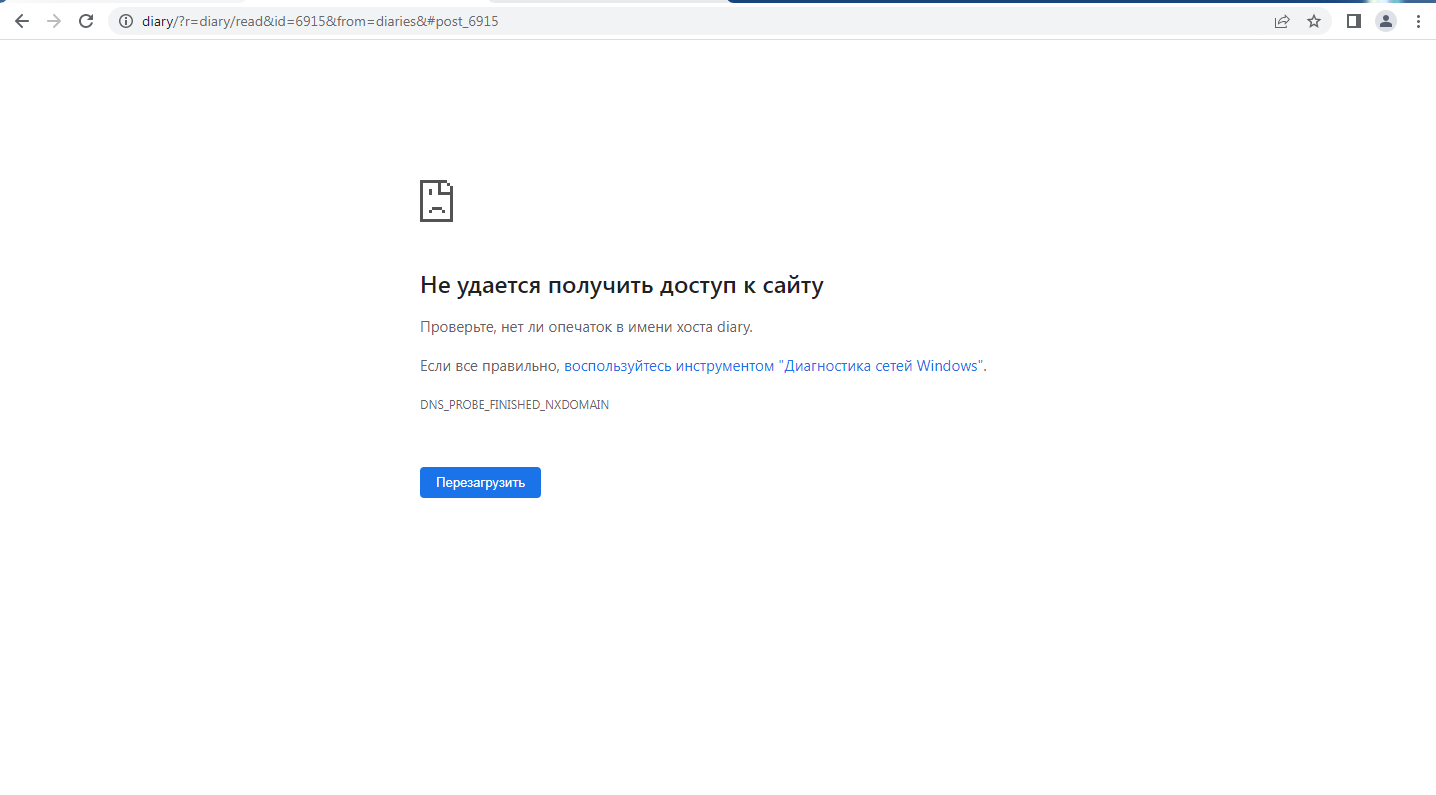Open Chrome's three-dot menu
The image size is (1436, 795).
pos(1418,21)
